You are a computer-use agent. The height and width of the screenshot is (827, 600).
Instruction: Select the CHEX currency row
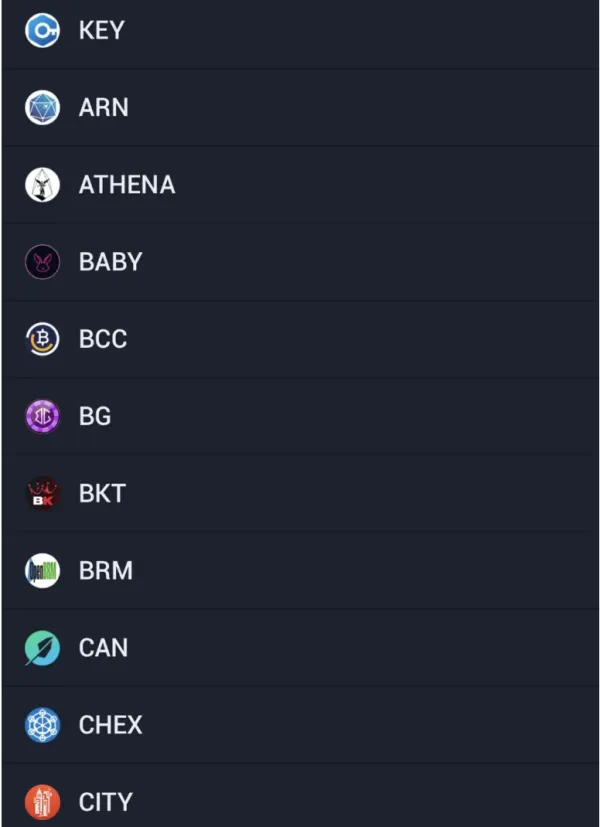pyautogui.click(x=300, y=725)
